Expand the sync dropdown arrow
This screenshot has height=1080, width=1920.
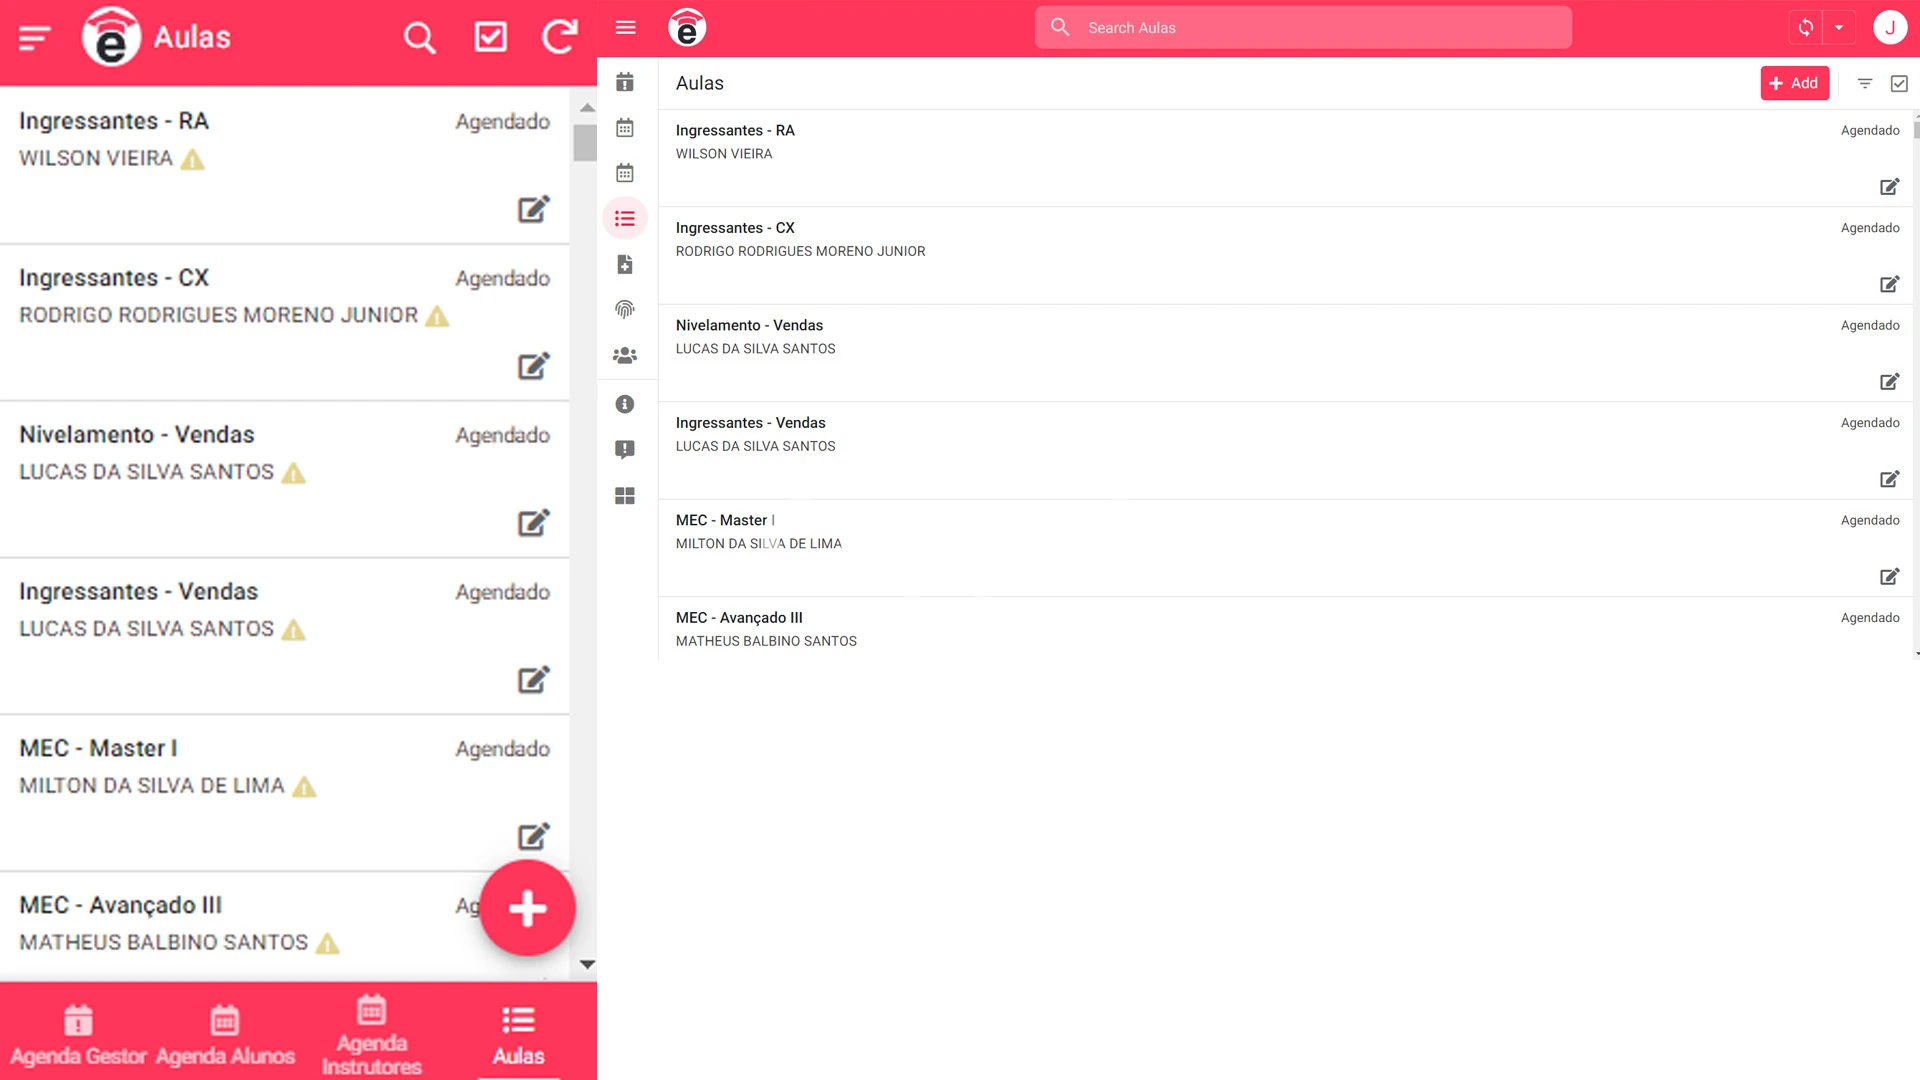tap(1839, 28)
